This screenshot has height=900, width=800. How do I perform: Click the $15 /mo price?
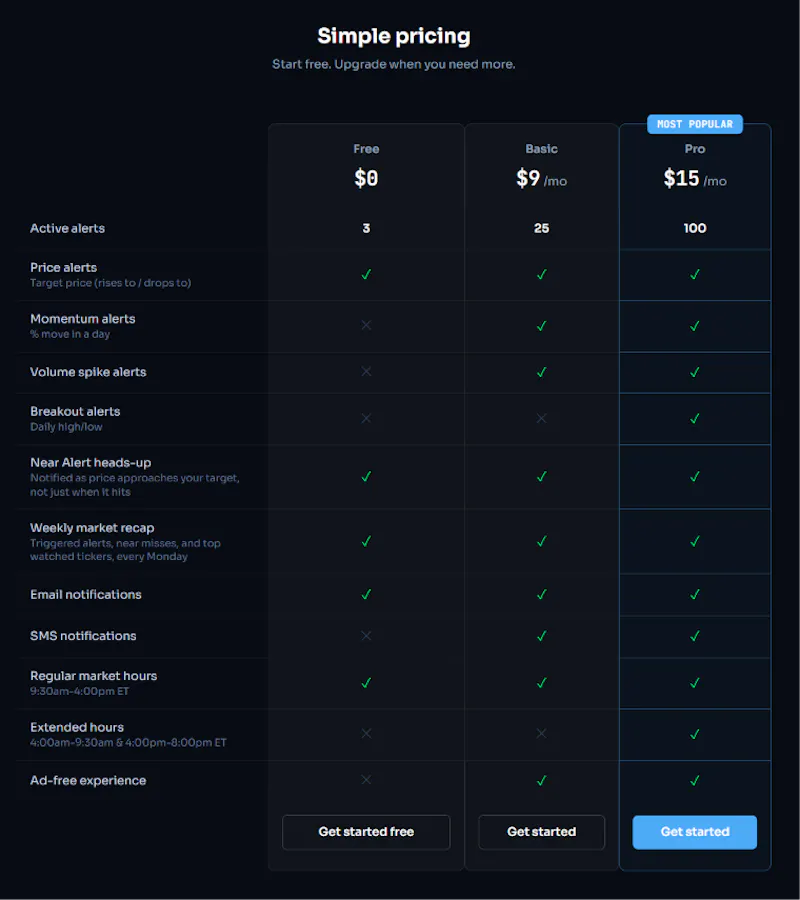(694, 179)
